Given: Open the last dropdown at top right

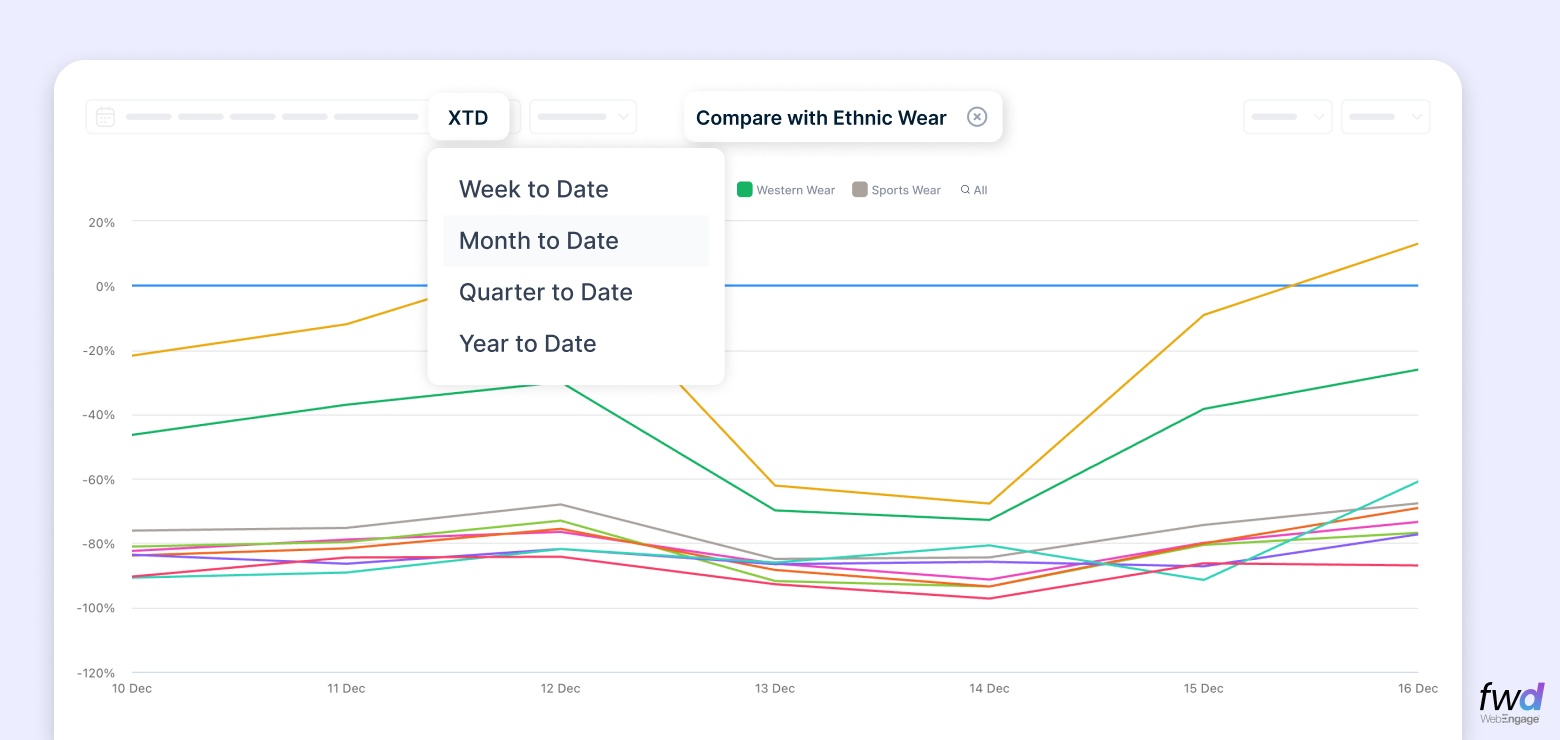Looking at the screenshot, I should [x=1385, y=117].
